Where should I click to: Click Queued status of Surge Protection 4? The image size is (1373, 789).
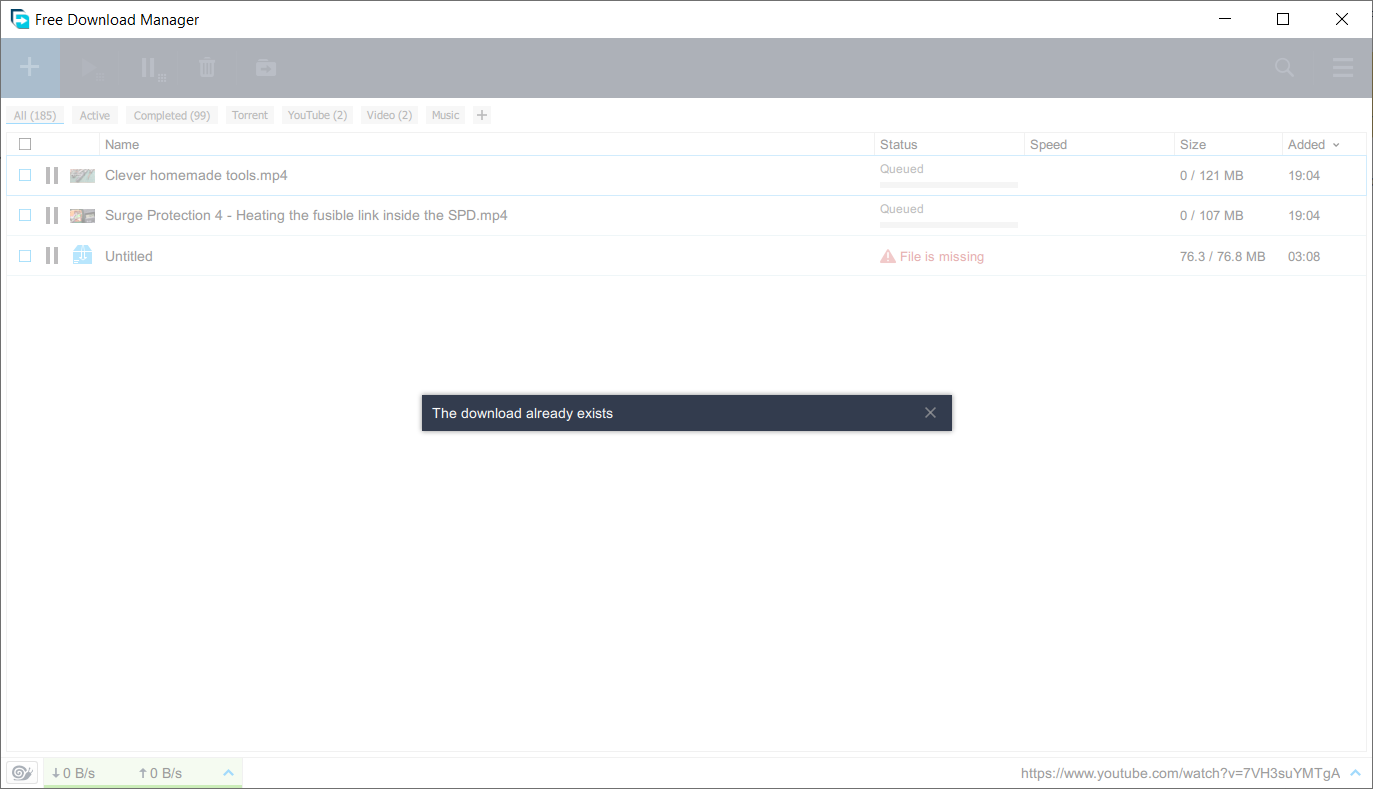tap(902, 209)
